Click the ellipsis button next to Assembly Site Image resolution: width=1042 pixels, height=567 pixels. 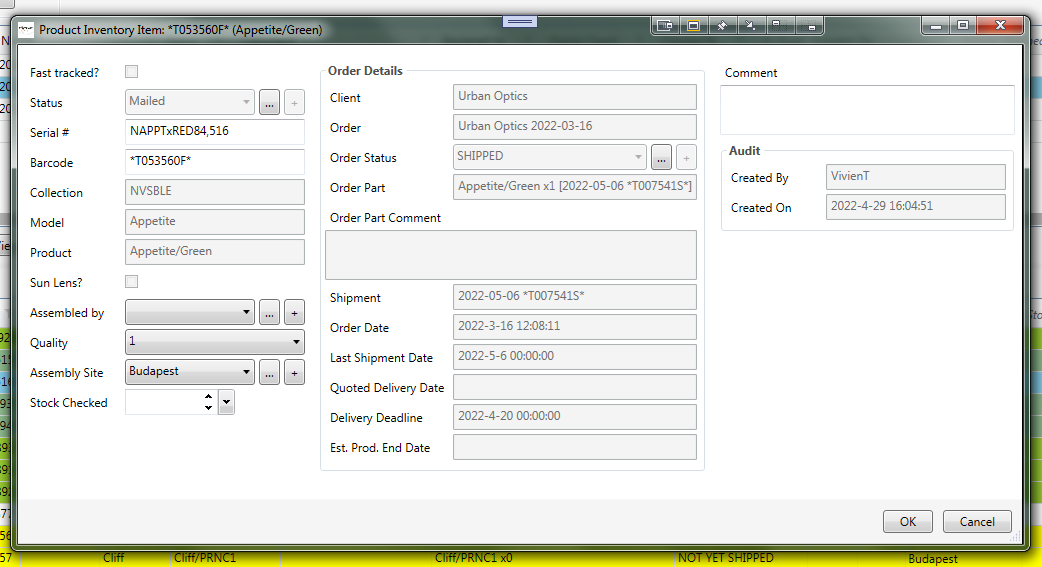[269, 373]
